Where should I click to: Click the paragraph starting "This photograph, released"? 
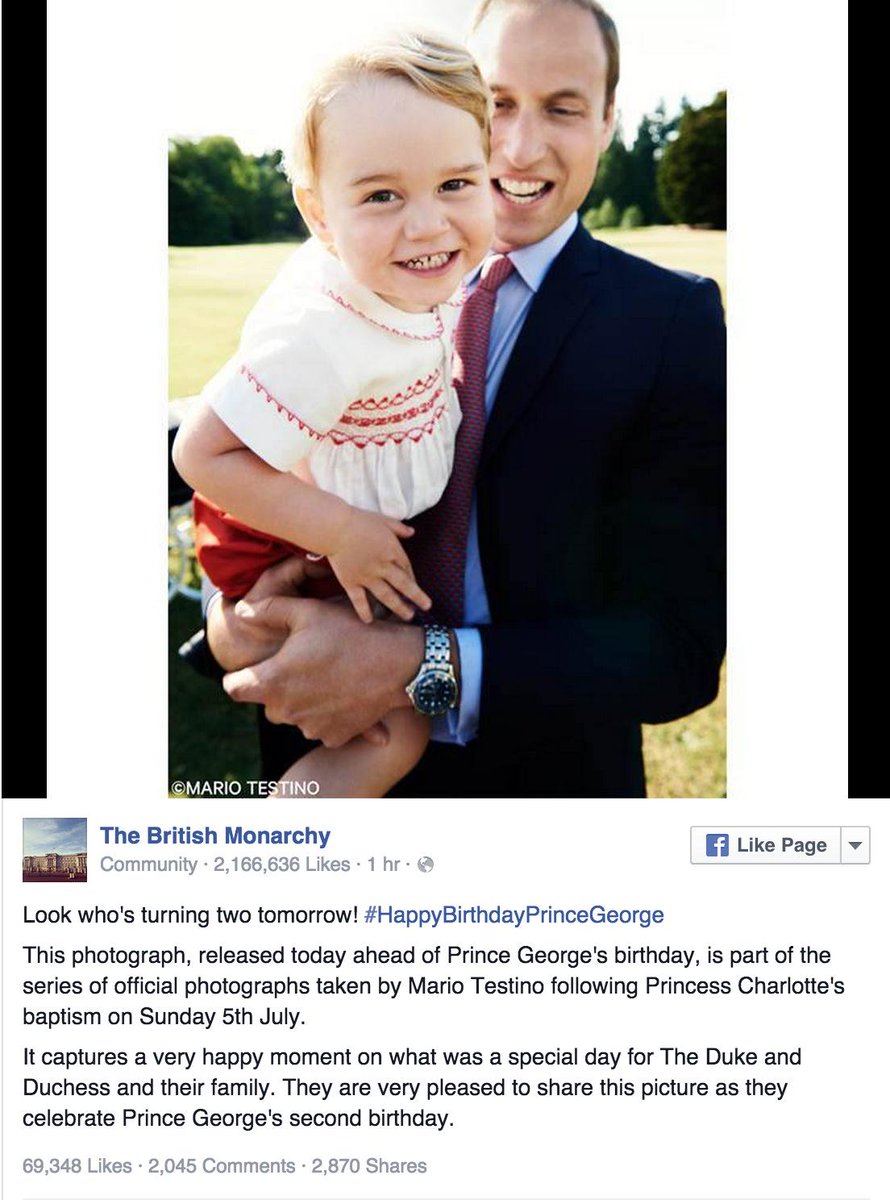tap(433, 986)
